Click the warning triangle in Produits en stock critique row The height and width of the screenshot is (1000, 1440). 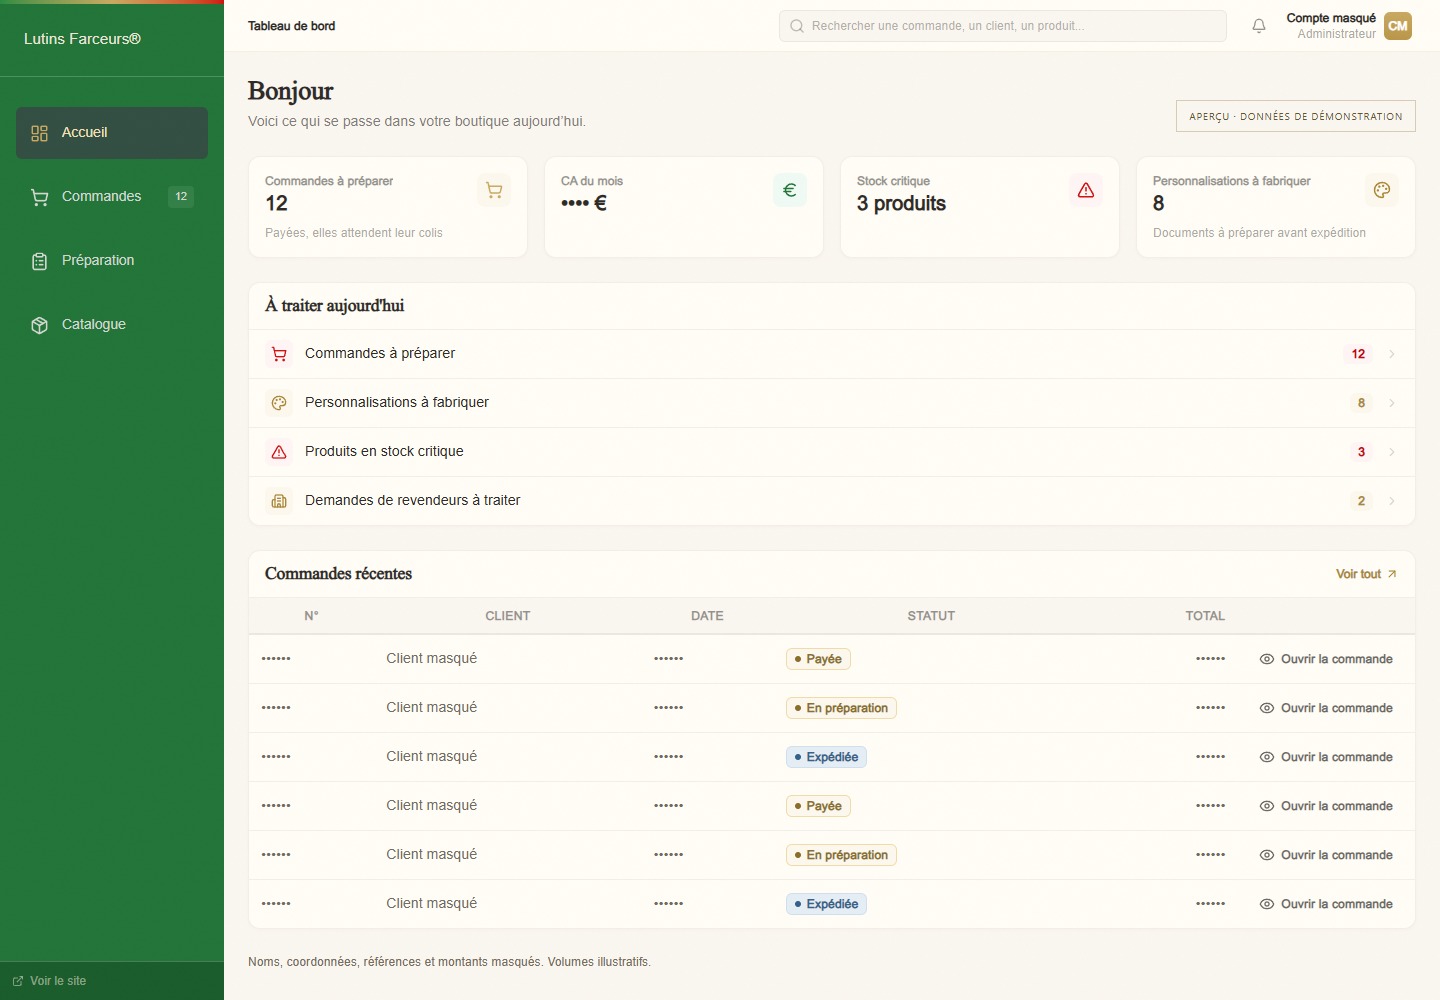coord(279,452)
